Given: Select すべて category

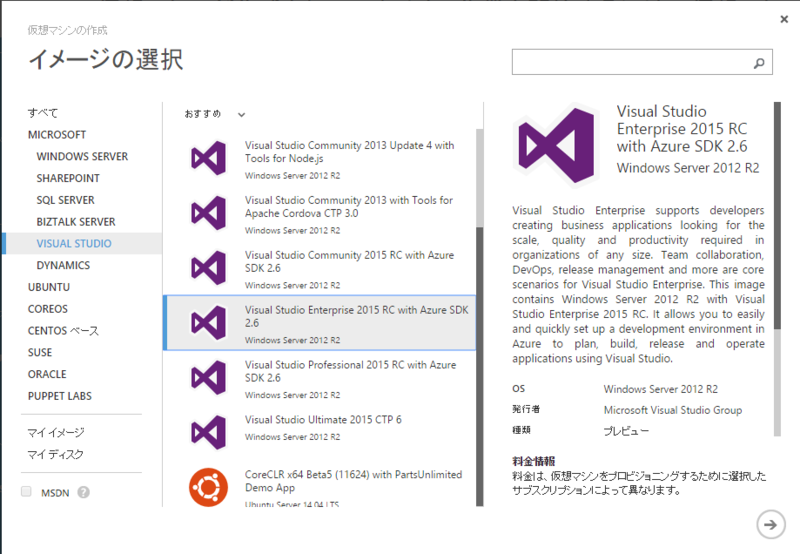Looking at the screenshot, I should [x=43, y=113].
